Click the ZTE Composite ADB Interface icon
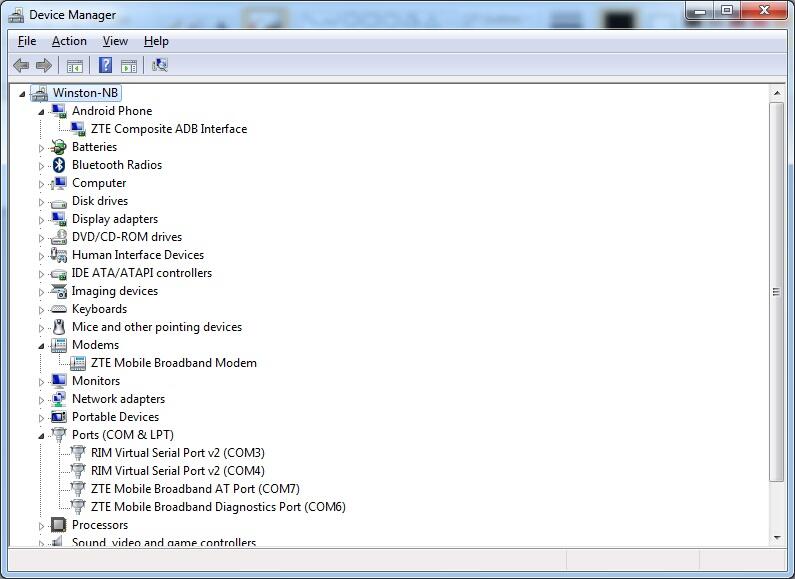The image size is (795, 579). click(78, 129)
